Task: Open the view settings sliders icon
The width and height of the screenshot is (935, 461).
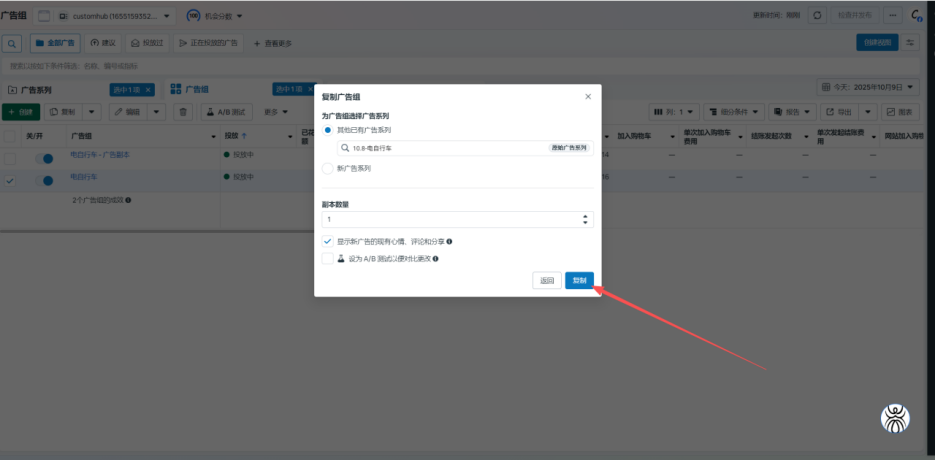Action: pyautogui.click(x=910, y=43)
